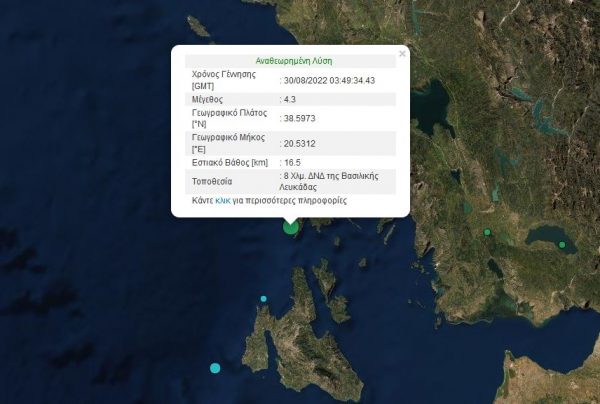This screenshot has width=600, height=404.
Task: Click the location text '8 Χλμ. ΔΝΔ της Βασιλικής Λευκάδας'
Action: (x=335, y=181)
